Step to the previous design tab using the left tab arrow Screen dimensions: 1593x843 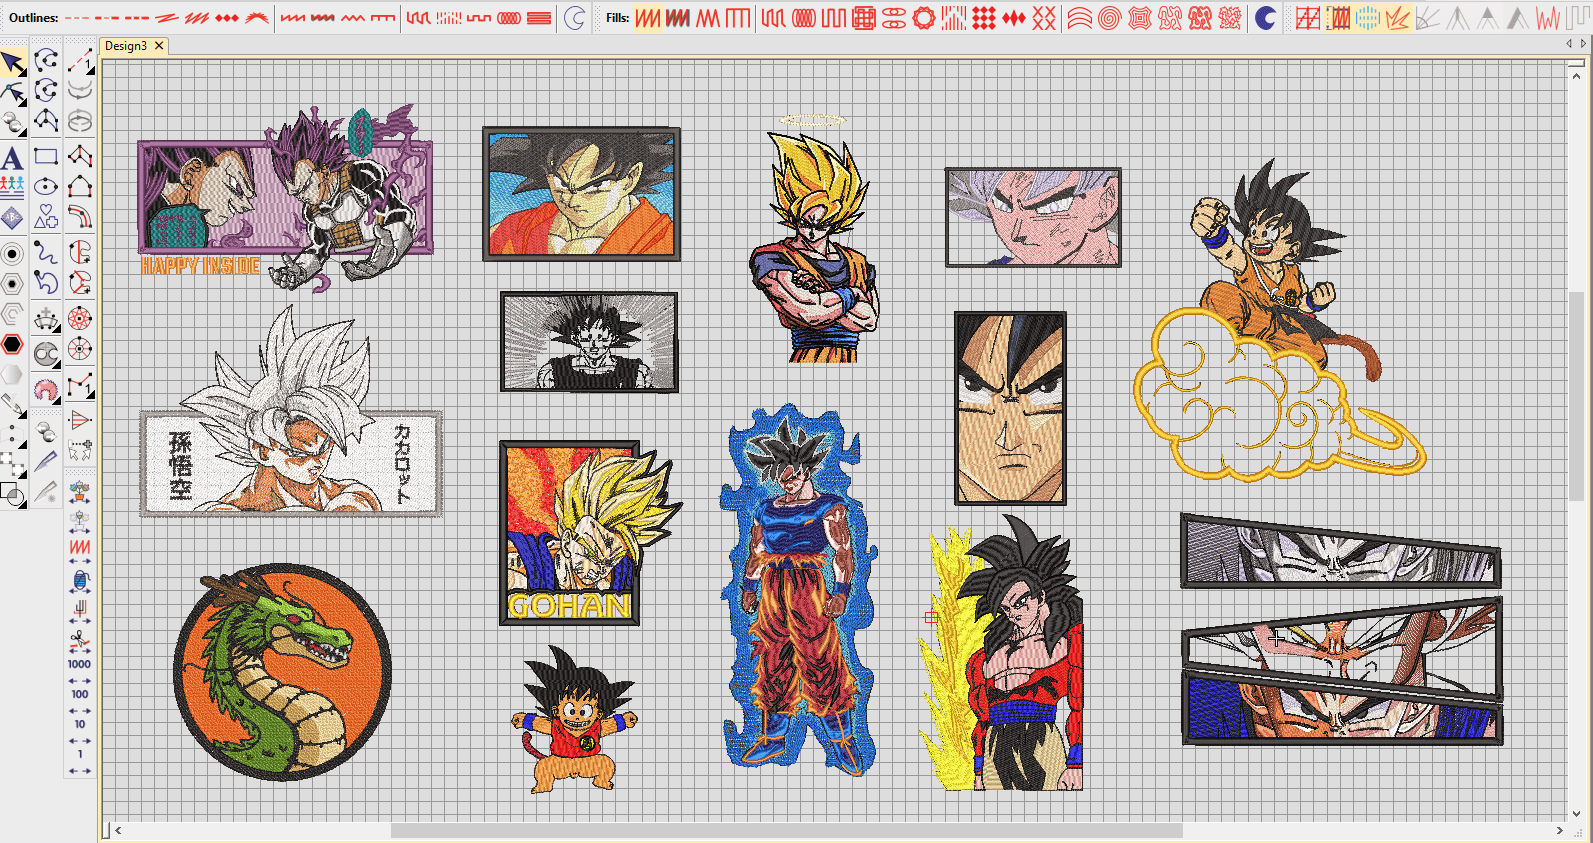coord(1569,44)
